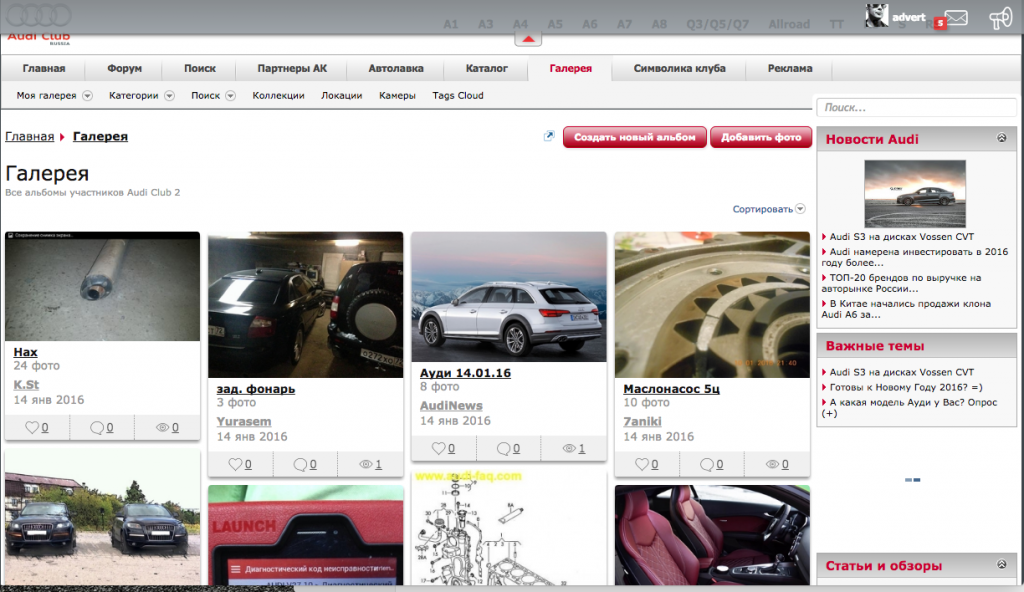Image resolution: width=1024 pixels, height=592 pixels.
Task: Click the Главная breadcrumb link
Action: [29, 136]
